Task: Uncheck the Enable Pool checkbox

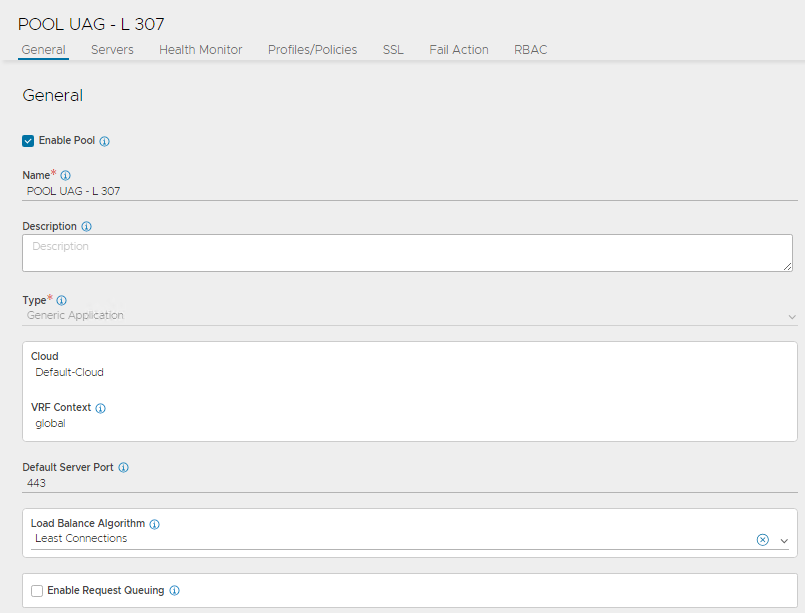Action: tap(28, 141)
